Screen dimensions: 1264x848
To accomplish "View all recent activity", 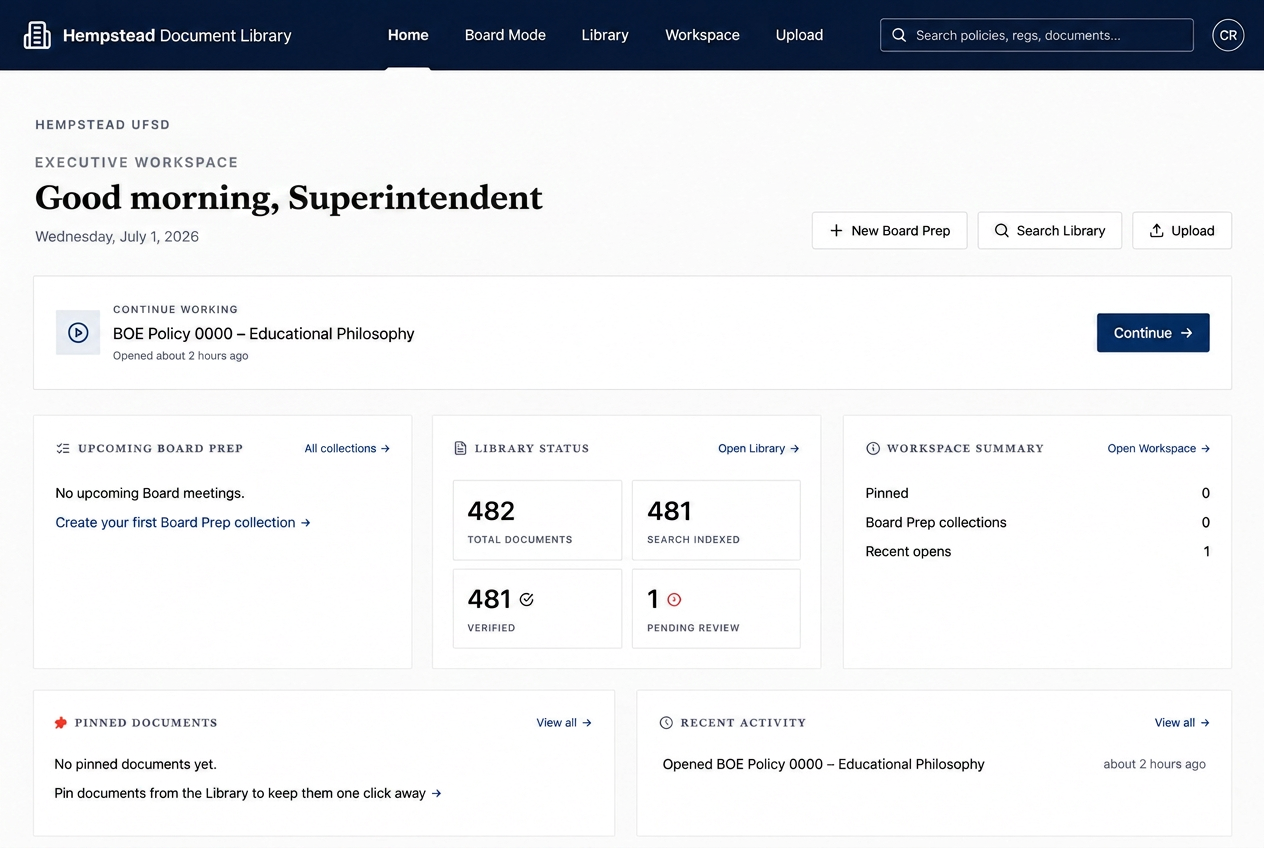I will click(x=1182, y=722).
